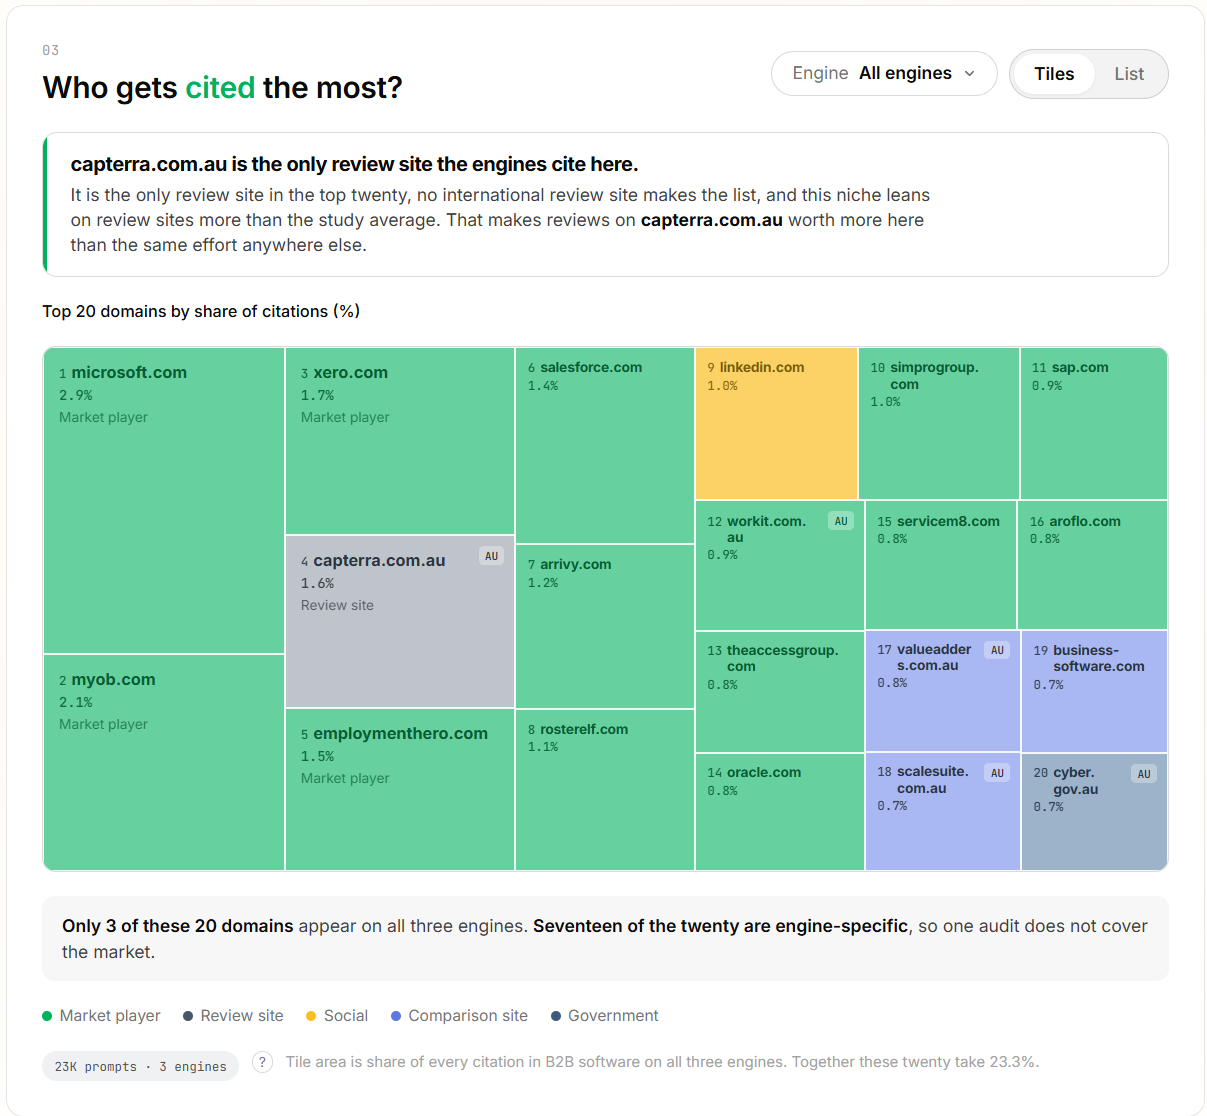Click the AU badge on valueadders.com.au tile
This screenshot has width=1207, height=1116.
(997, 650)
